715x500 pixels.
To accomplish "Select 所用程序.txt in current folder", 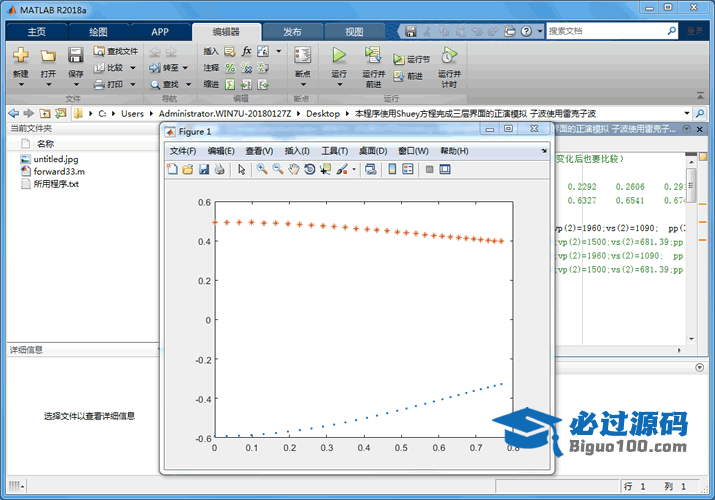I will tap(56, 184).
